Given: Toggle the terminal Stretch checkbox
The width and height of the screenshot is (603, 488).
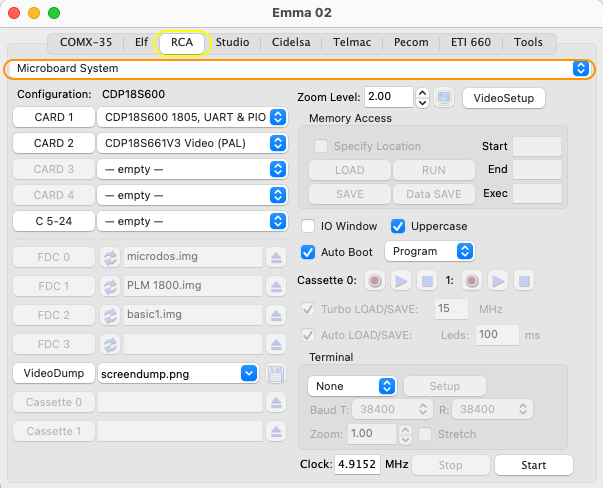Looking at the screenshot, I should click(x=425, y=434).
